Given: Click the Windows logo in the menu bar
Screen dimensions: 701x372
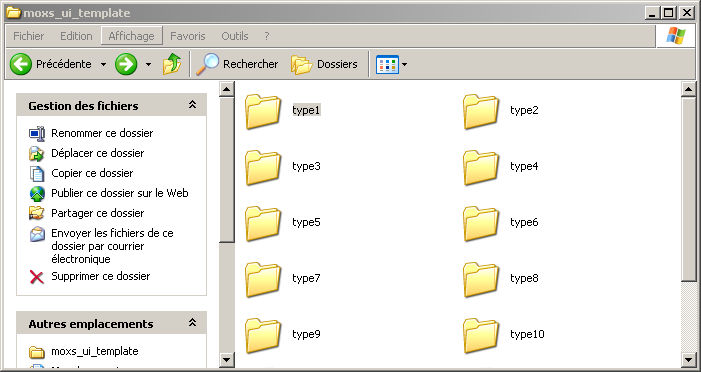Looking at the screenshot, I should 676,36.
